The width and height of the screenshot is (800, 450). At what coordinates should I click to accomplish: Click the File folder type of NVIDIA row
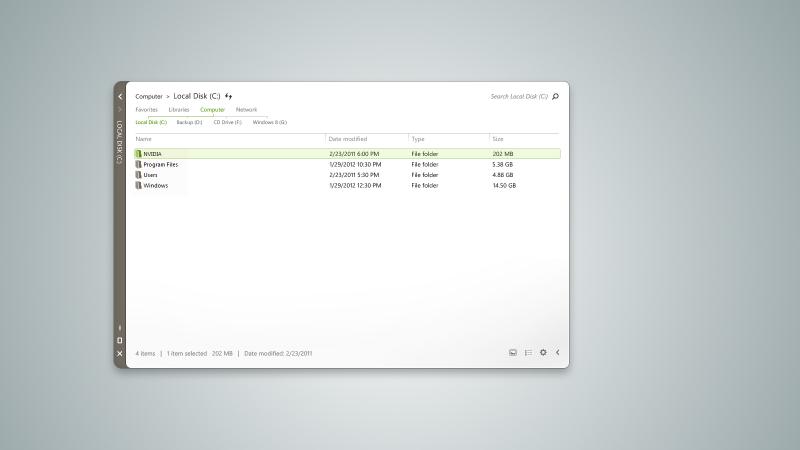tap(425, 154)
